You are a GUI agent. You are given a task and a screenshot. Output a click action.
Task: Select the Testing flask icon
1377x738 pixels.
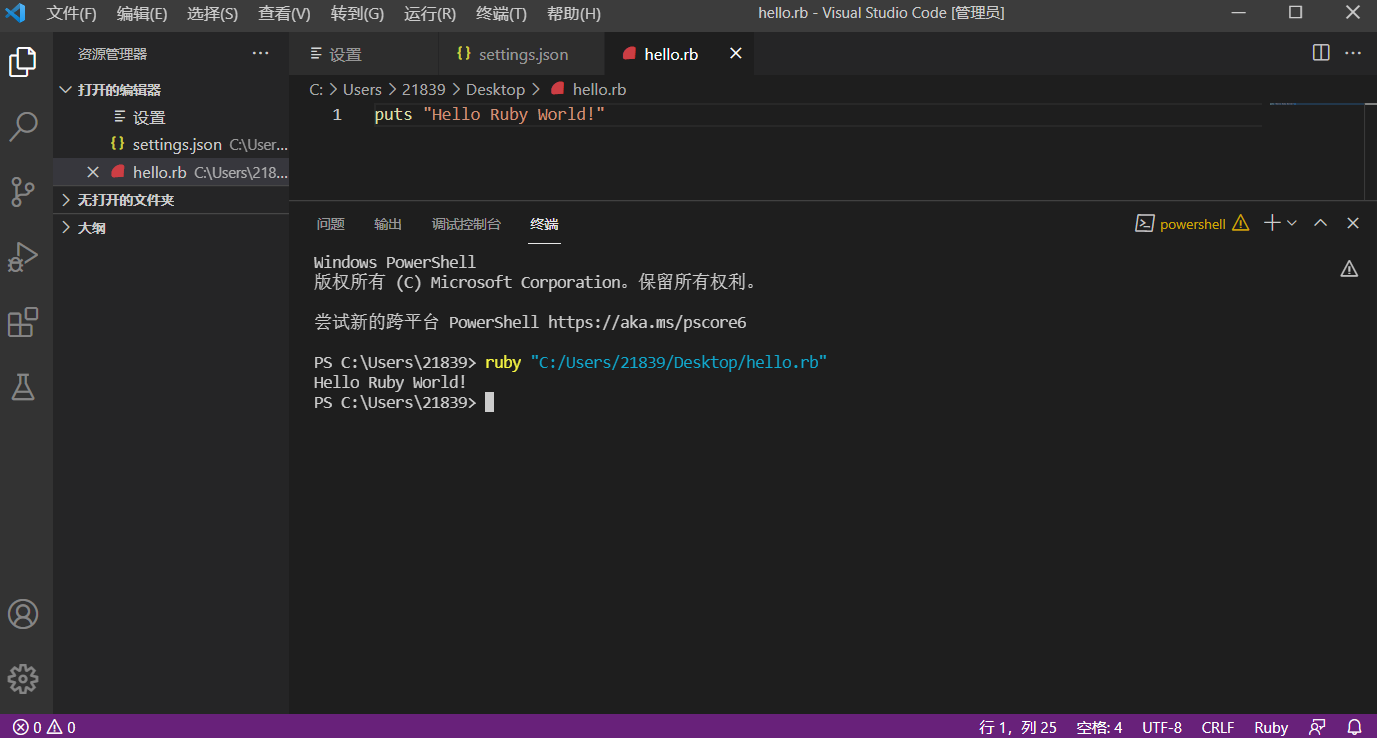[24, 387]
